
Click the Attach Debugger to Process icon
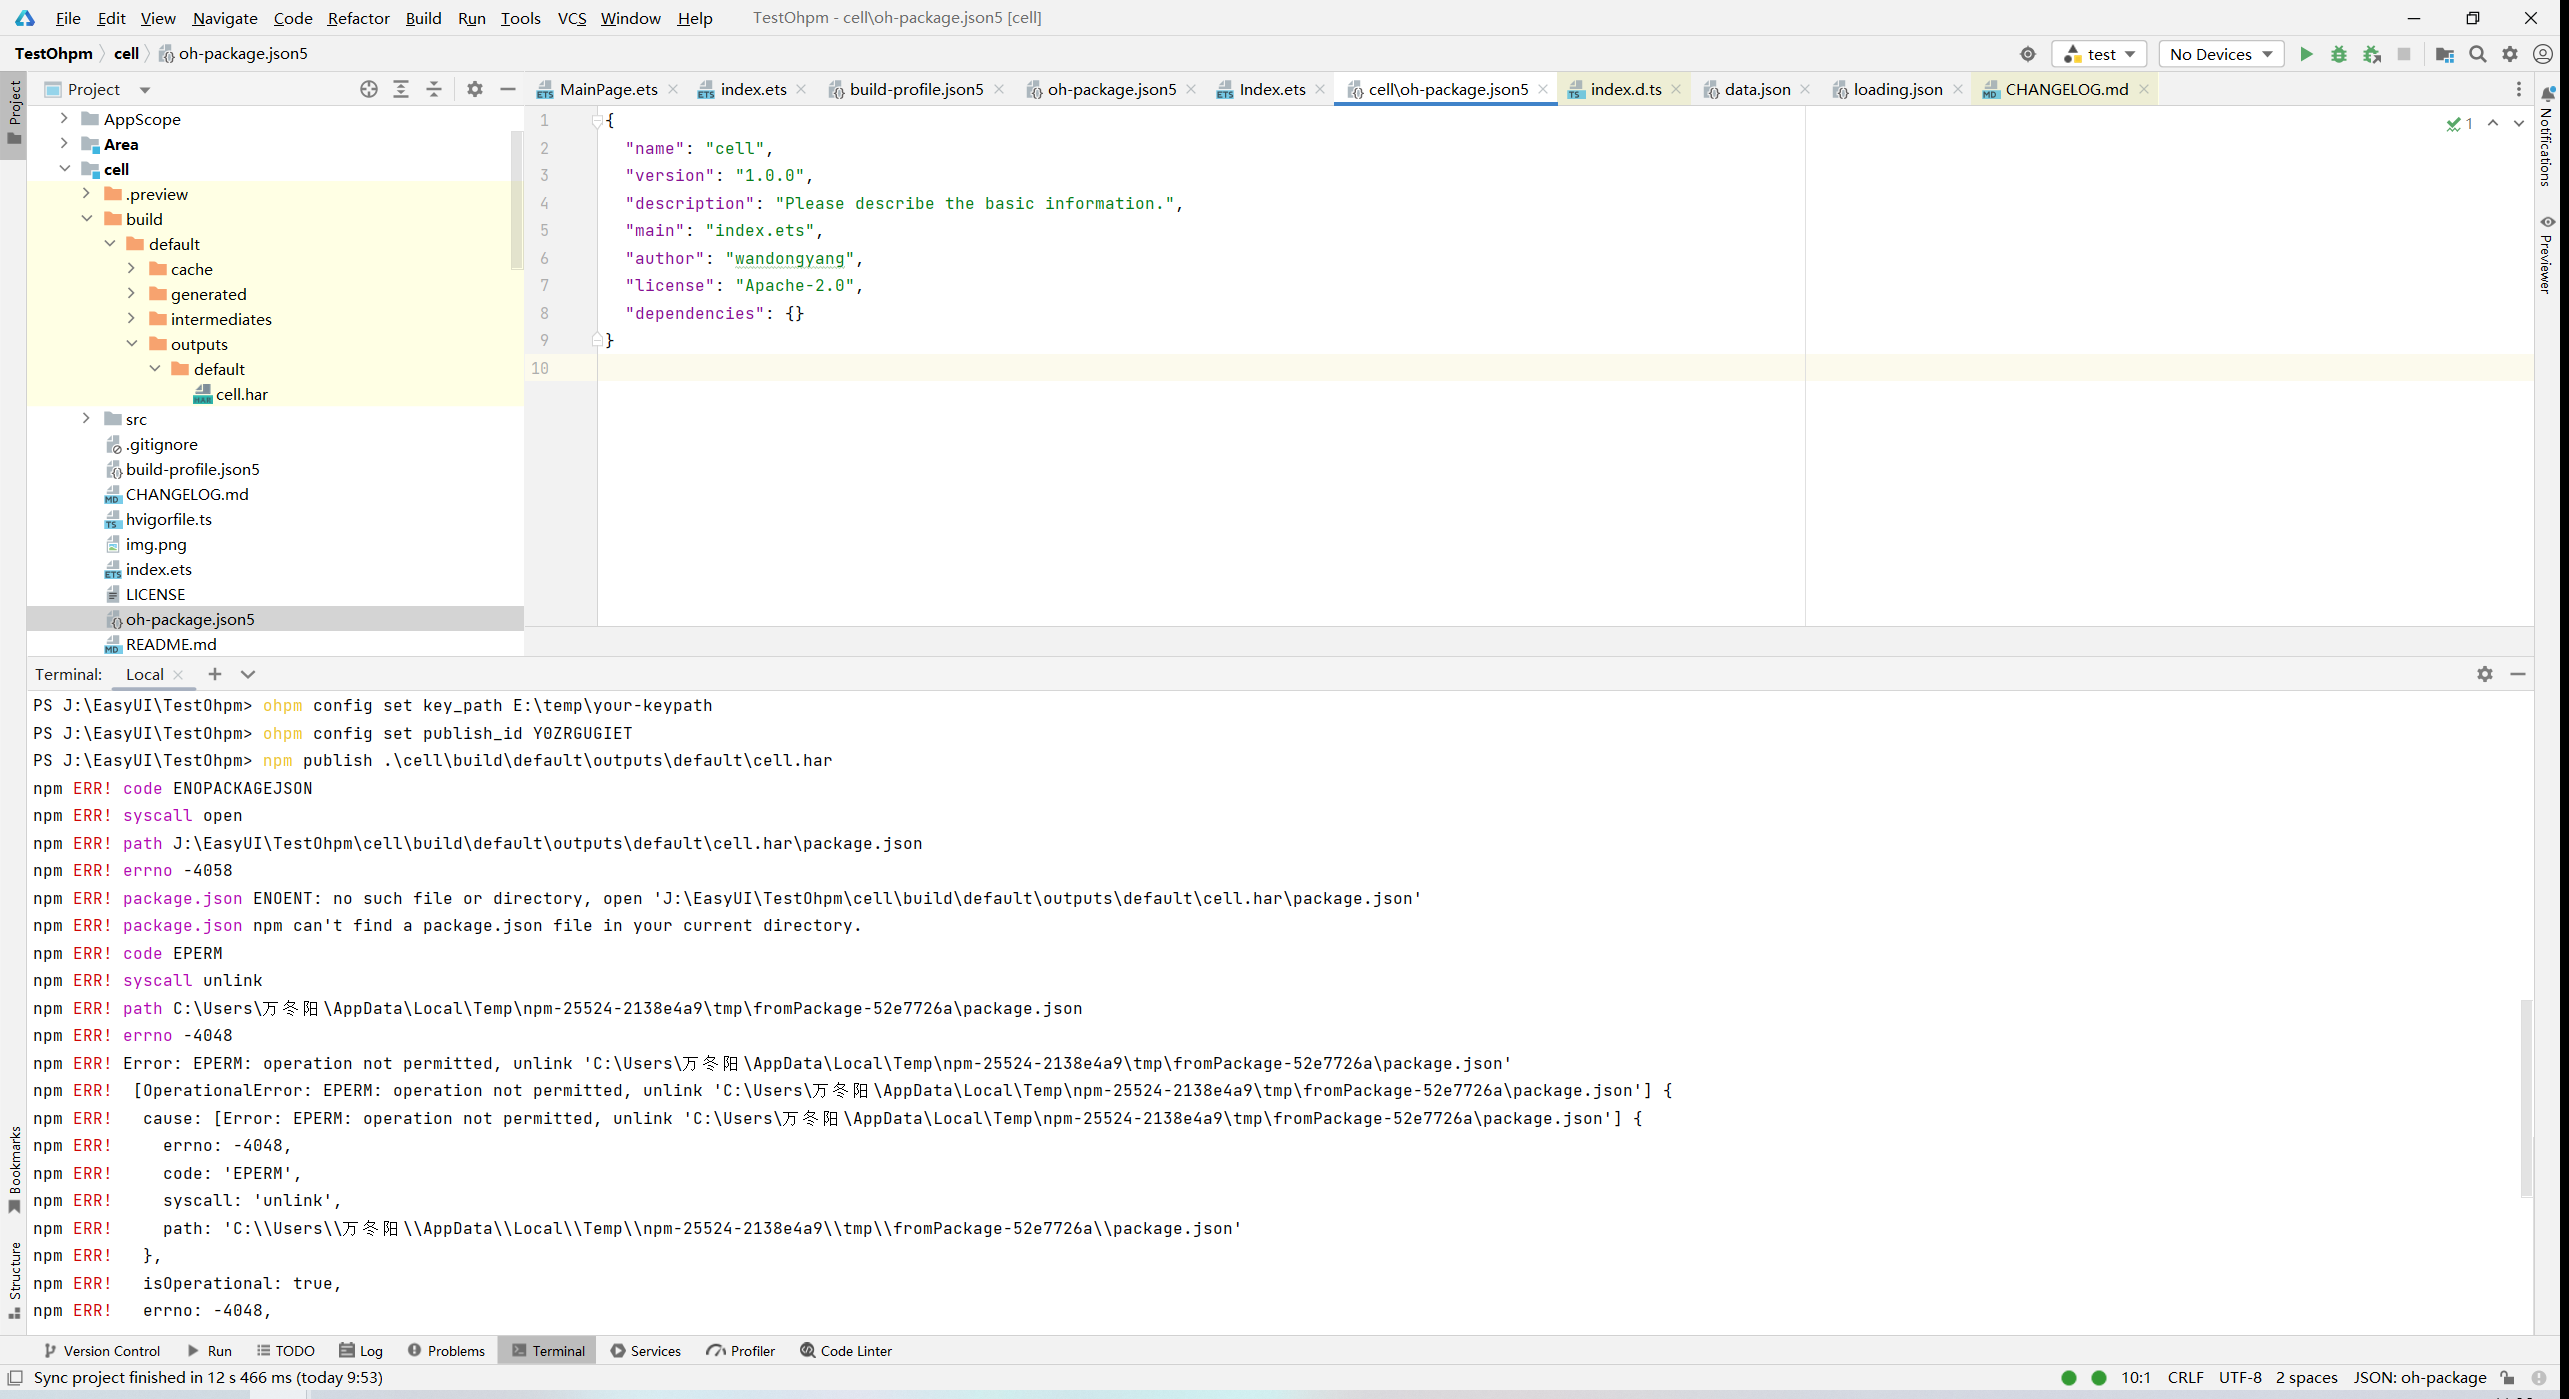tap(2372, 54)
